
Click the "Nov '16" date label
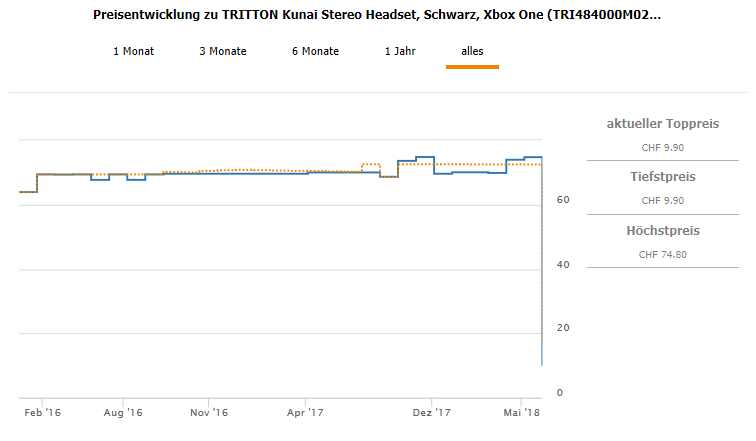(x=209, y=412)
